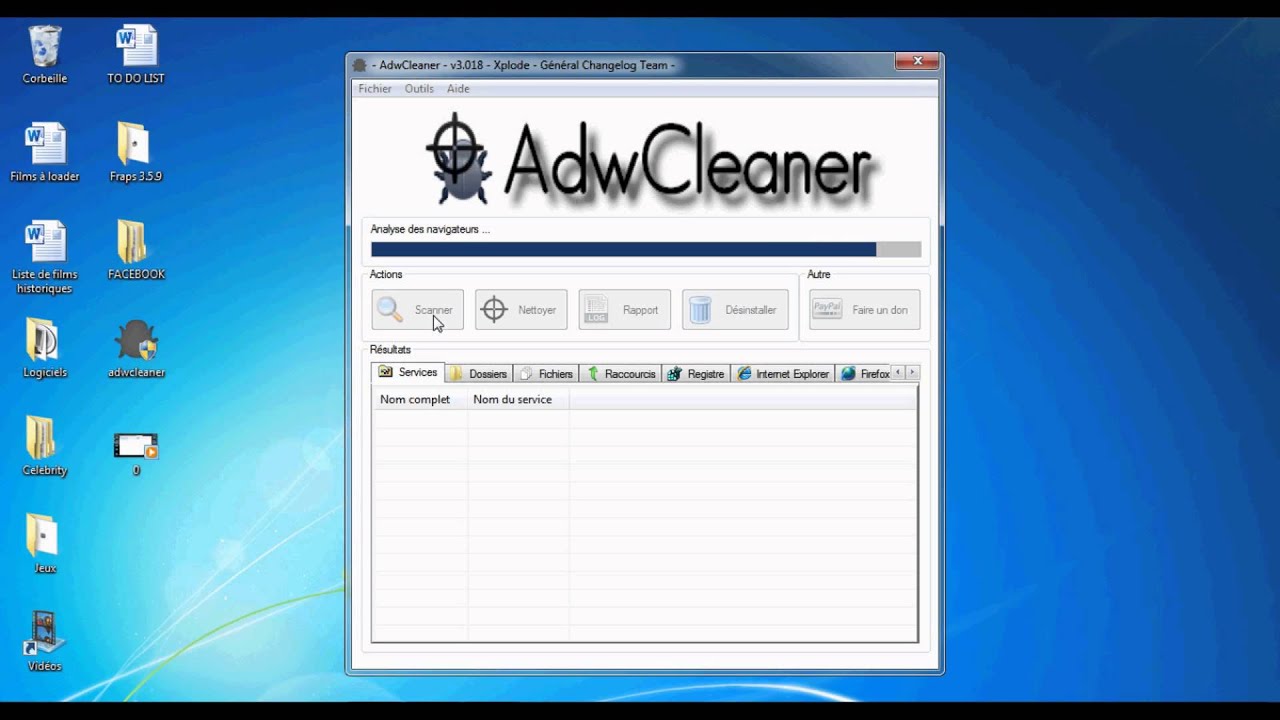Open the Celebrity folder icon
Viewport: 1280px width, 720px height.
coord(45,446)
